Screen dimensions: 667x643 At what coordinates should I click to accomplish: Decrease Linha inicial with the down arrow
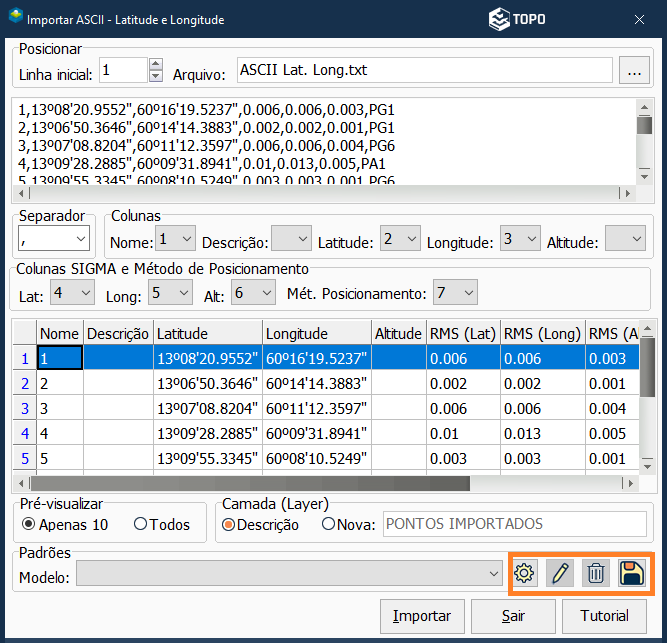(155, 77)
